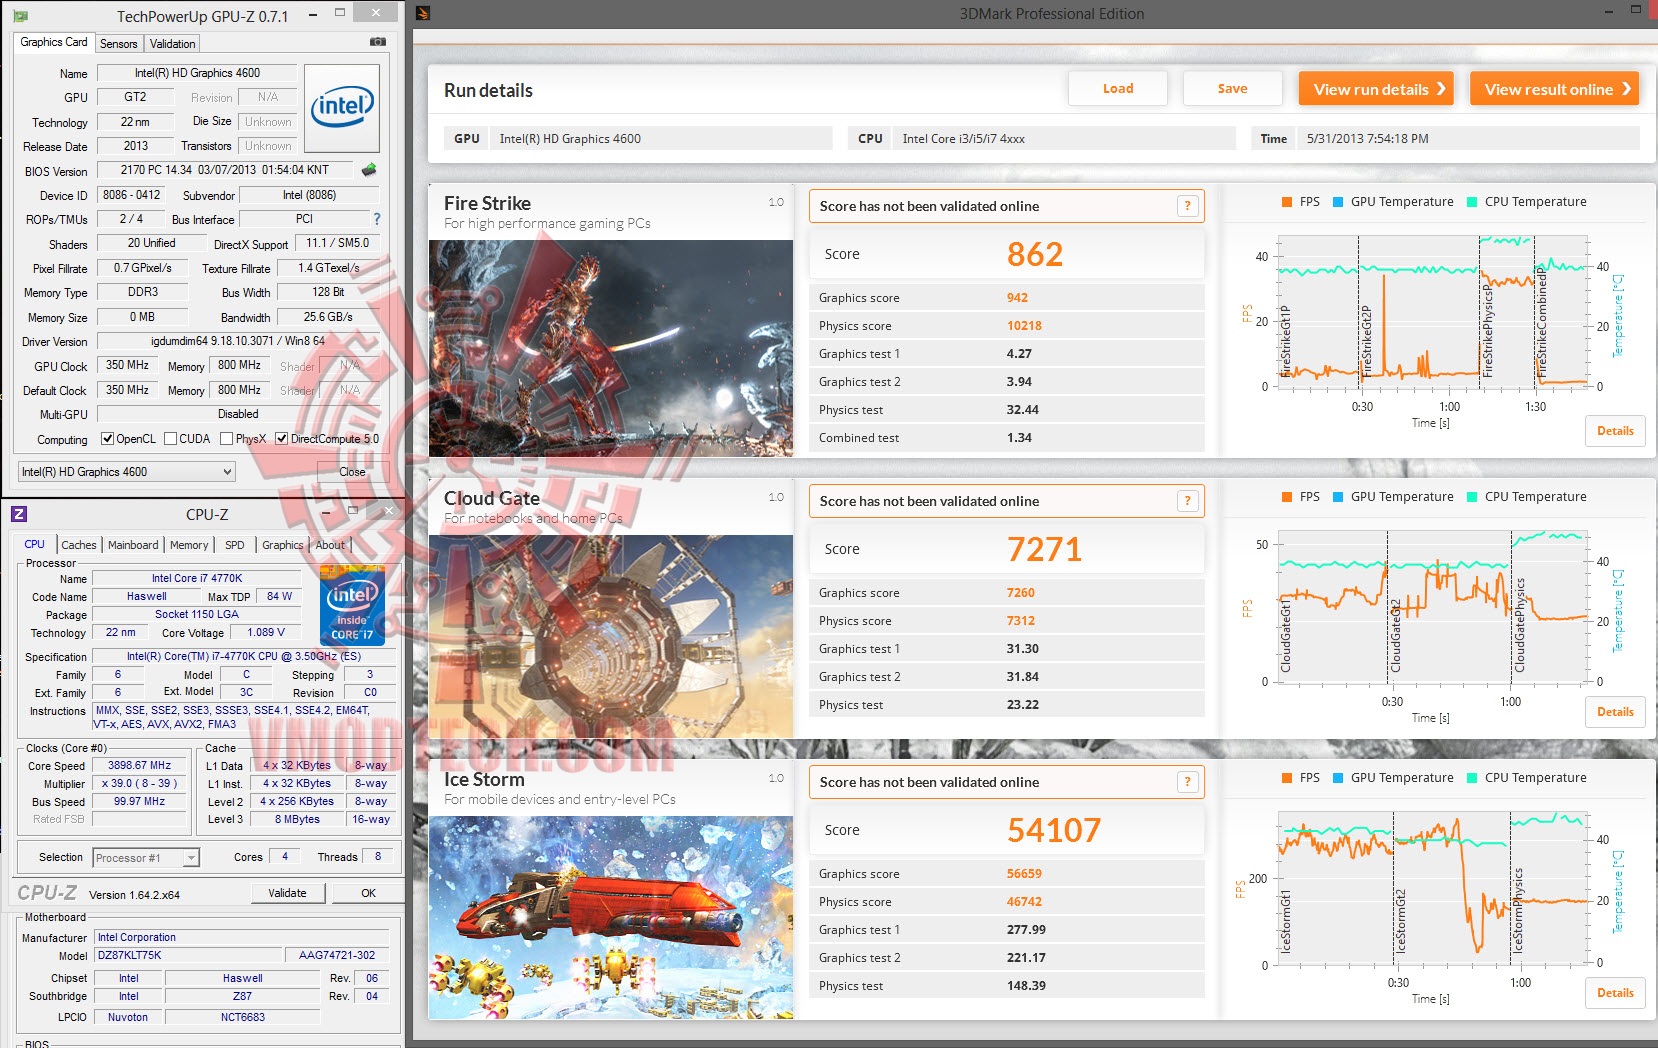Click the CPU-Z title bar app icon
Screen dimensions: 1658x1048
(19, 514)
